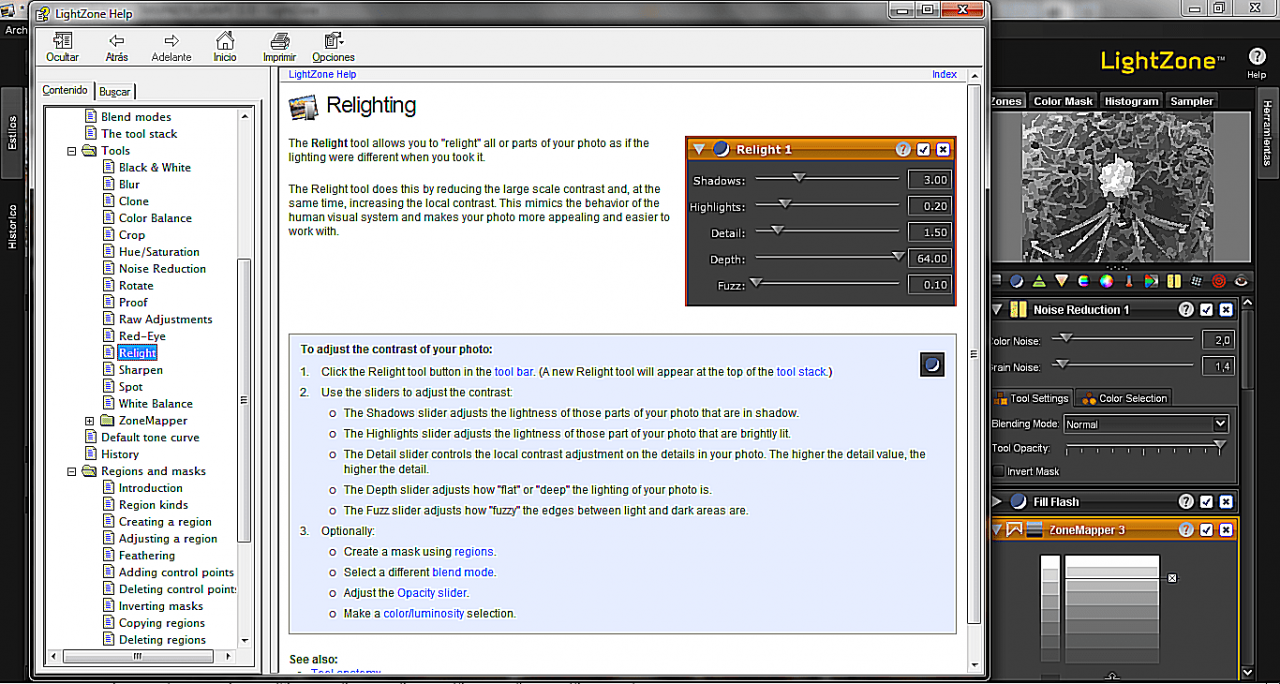
Task: Select the Blur tool icon
Action: [x=1062, y=281]
